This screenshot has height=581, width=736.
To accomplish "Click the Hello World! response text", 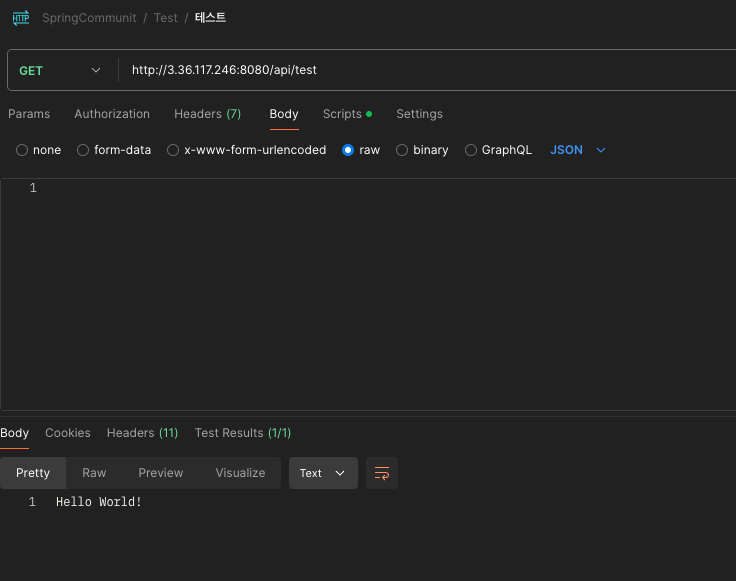I will click(99, 502).
